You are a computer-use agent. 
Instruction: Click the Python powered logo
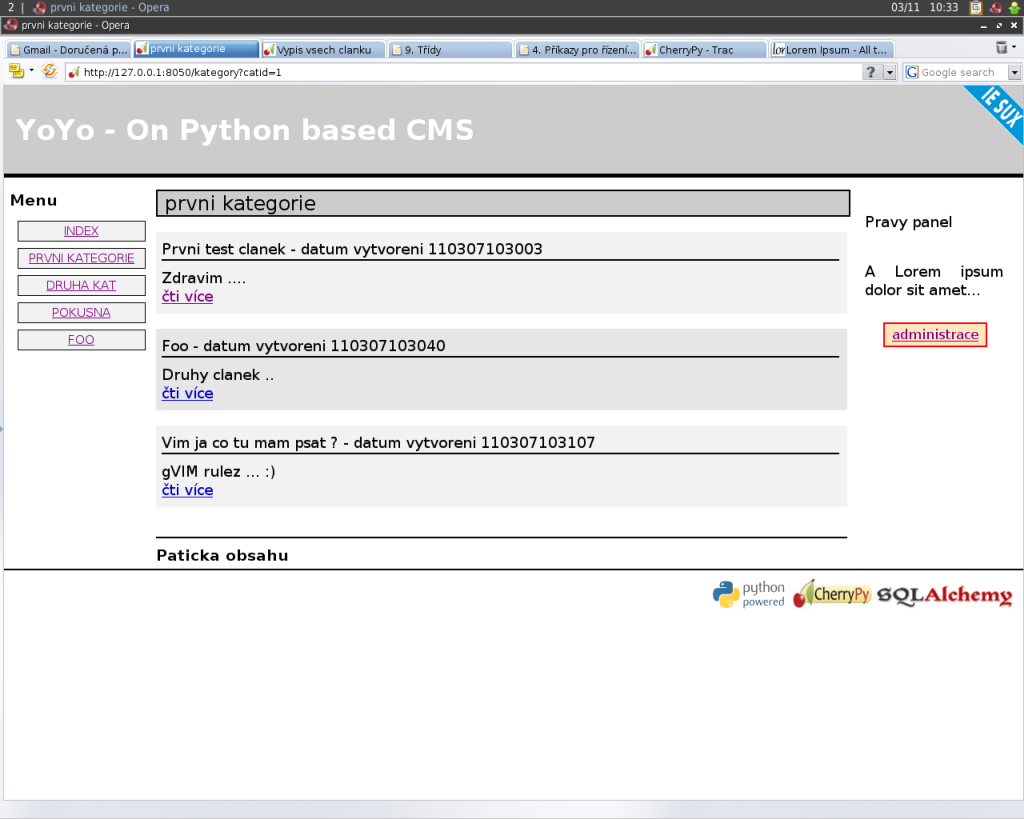(x=748, y=594)
